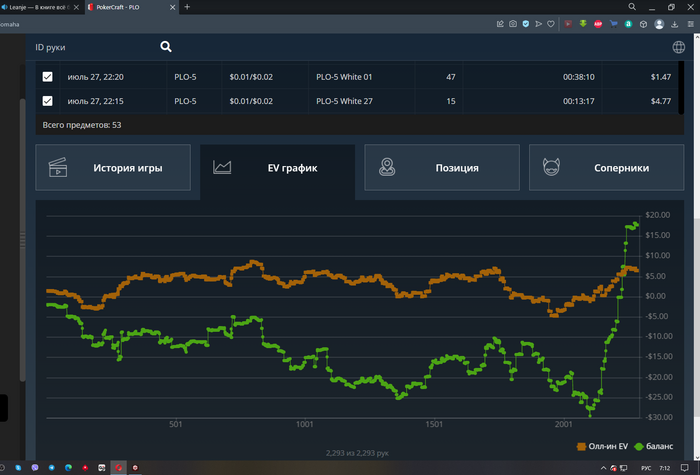This screenshot has width=700, height=475.
Task: Click the 00:38:10 duration cell
Action: coord(578,77)
